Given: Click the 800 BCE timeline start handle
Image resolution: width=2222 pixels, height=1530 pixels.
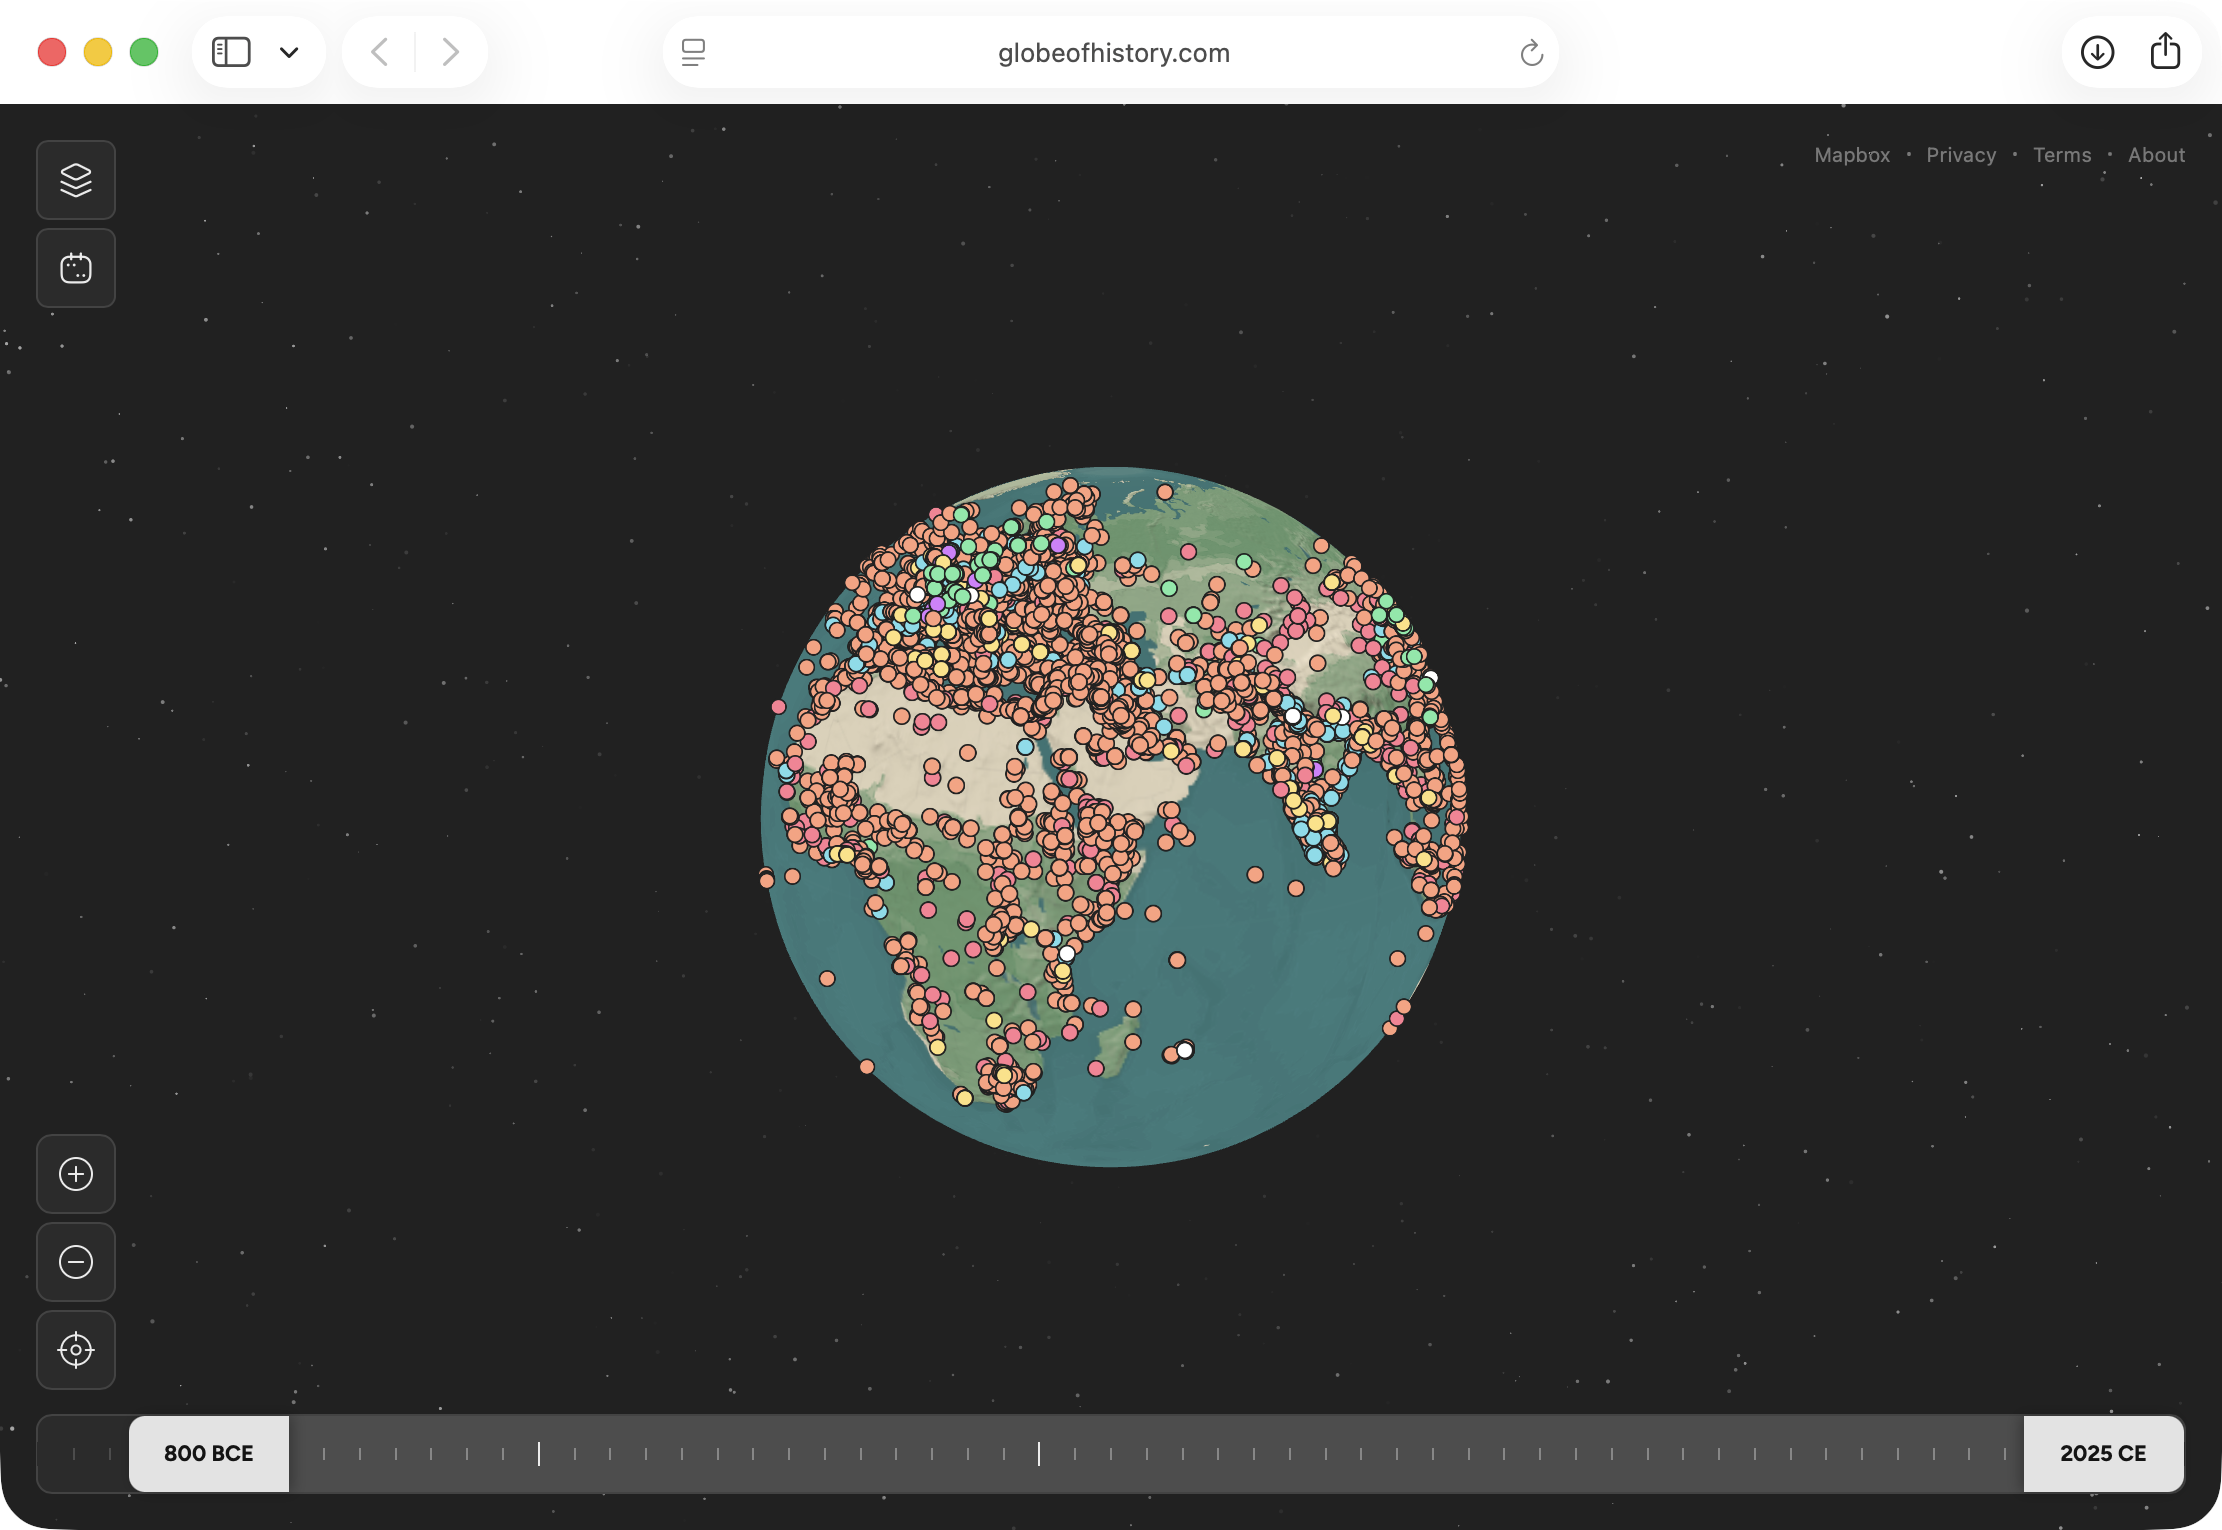Looking at the screenshot, I should click(x=209, y=1453).
